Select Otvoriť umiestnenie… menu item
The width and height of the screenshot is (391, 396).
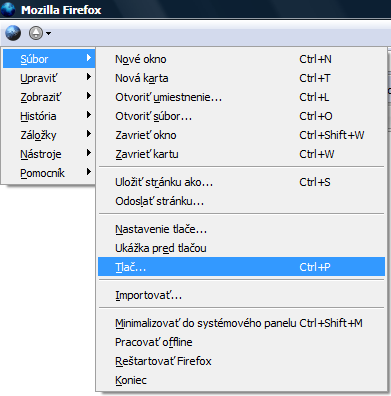[x=241, y=97]
